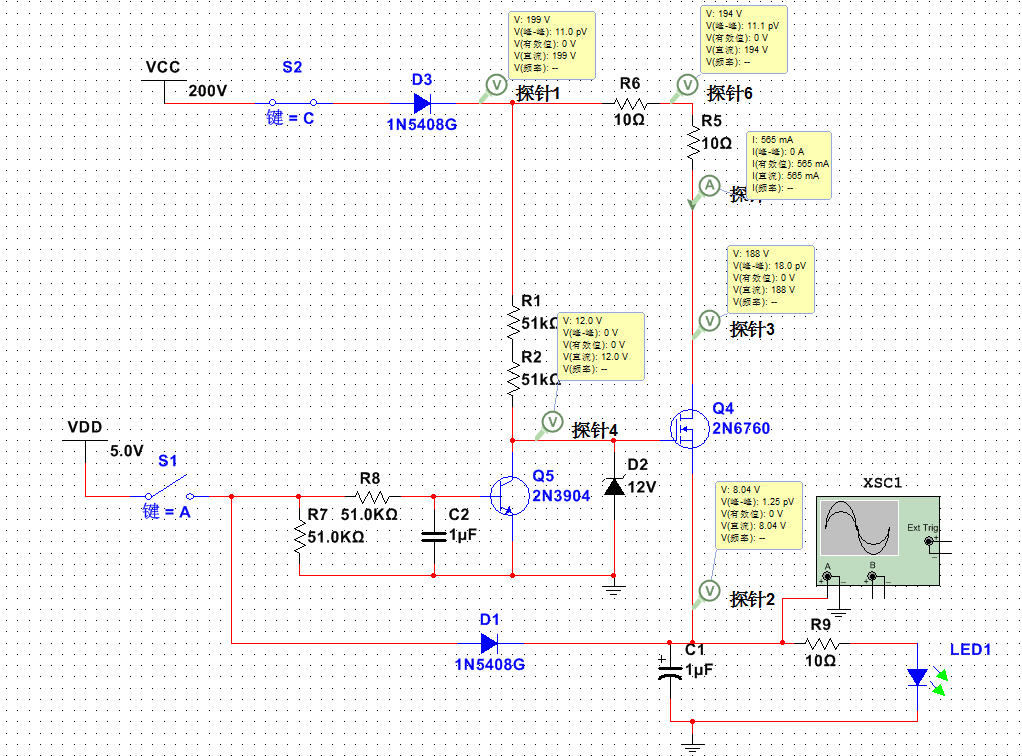This screenshot has width=1022, height=756.
Task: Click the 探针1 voltage probe marker
Action: tap(497, 85)
